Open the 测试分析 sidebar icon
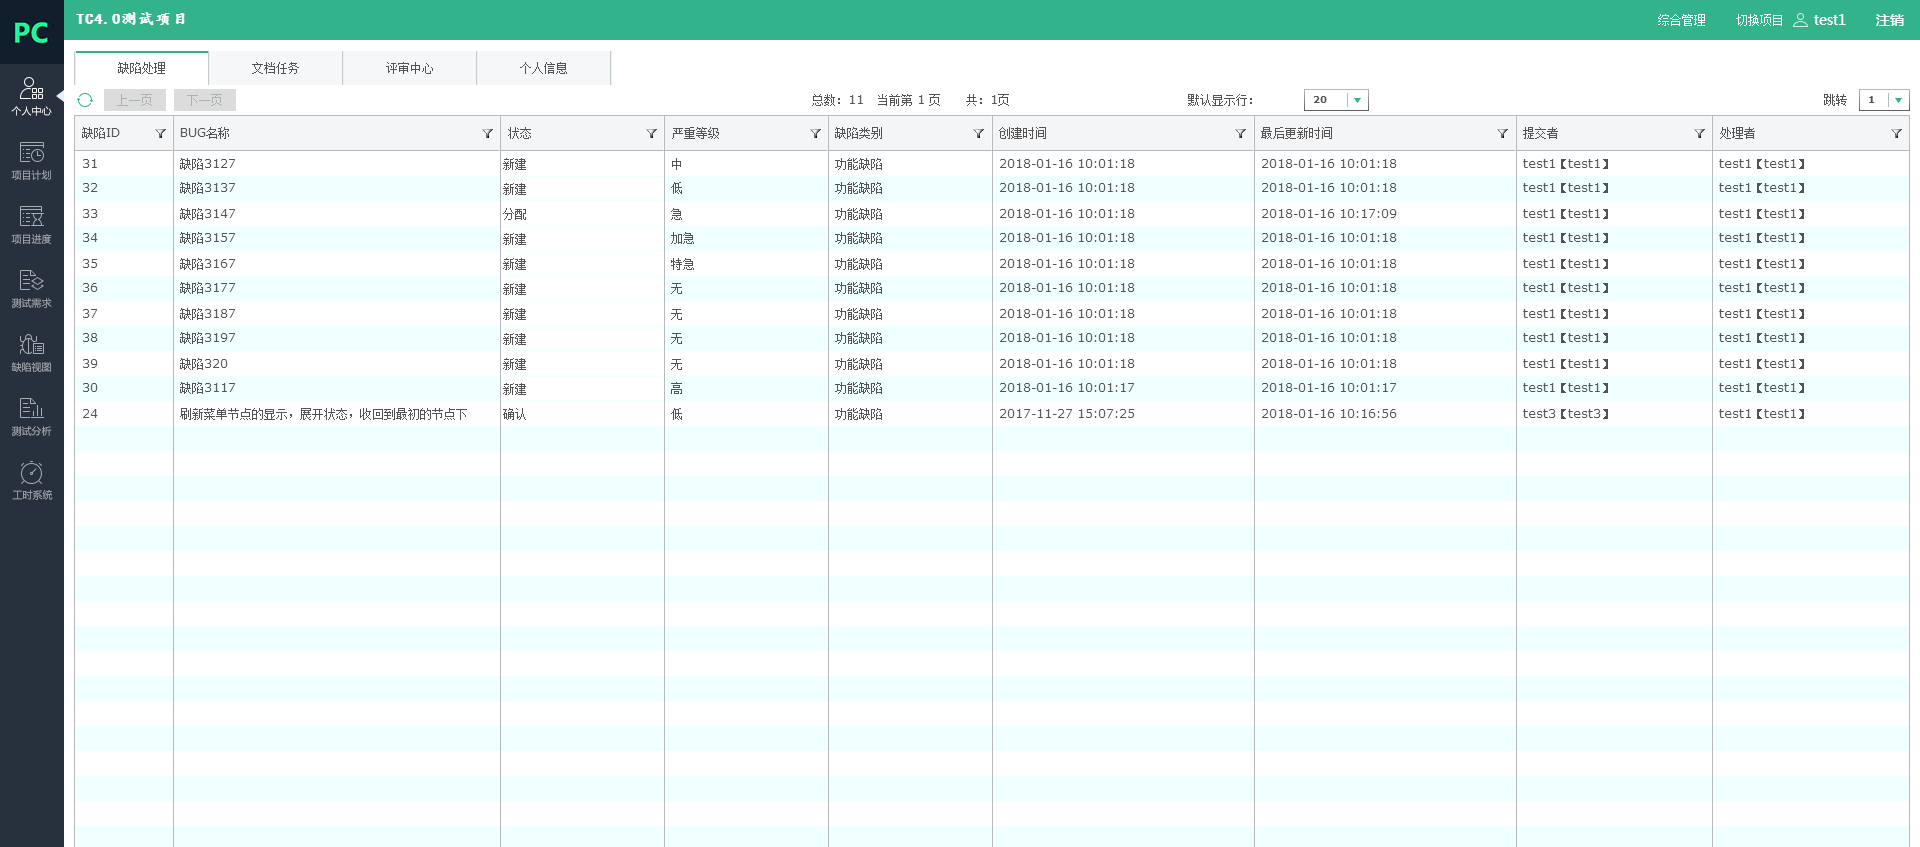The image size is (1920, 847). [31, 417]
